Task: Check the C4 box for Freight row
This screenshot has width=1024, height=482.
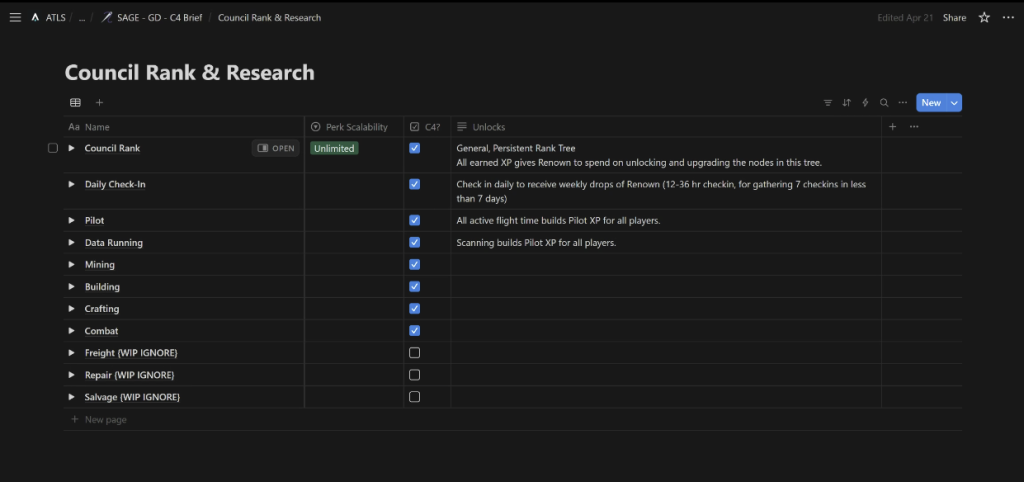Action: 415,353
